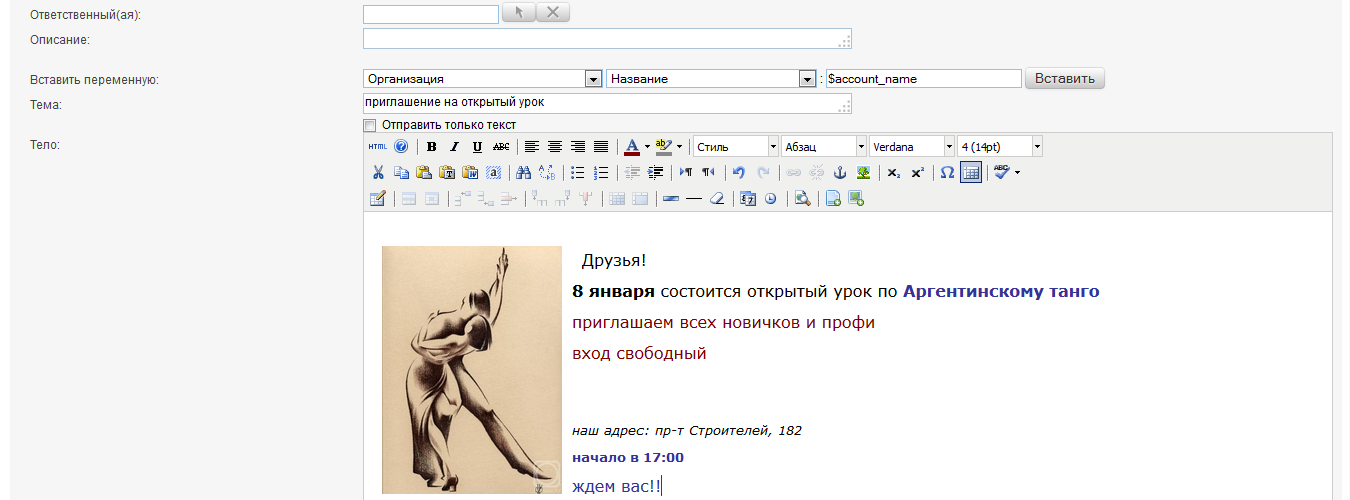The image size is (1350, 500).
Task: Insert a bulleted list
Action: pos(578,172)
